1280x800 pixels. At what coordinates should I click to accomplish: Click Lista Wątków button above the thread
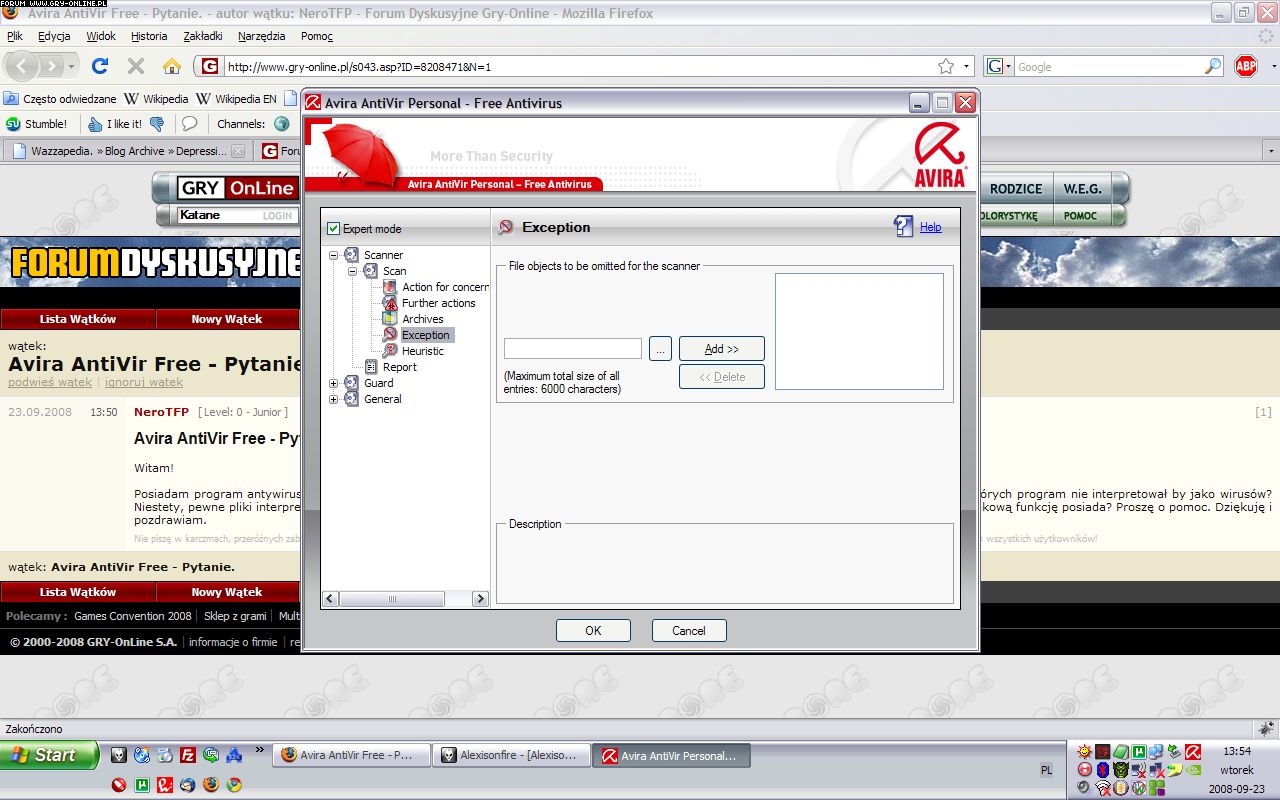click(x=78, y=319)
